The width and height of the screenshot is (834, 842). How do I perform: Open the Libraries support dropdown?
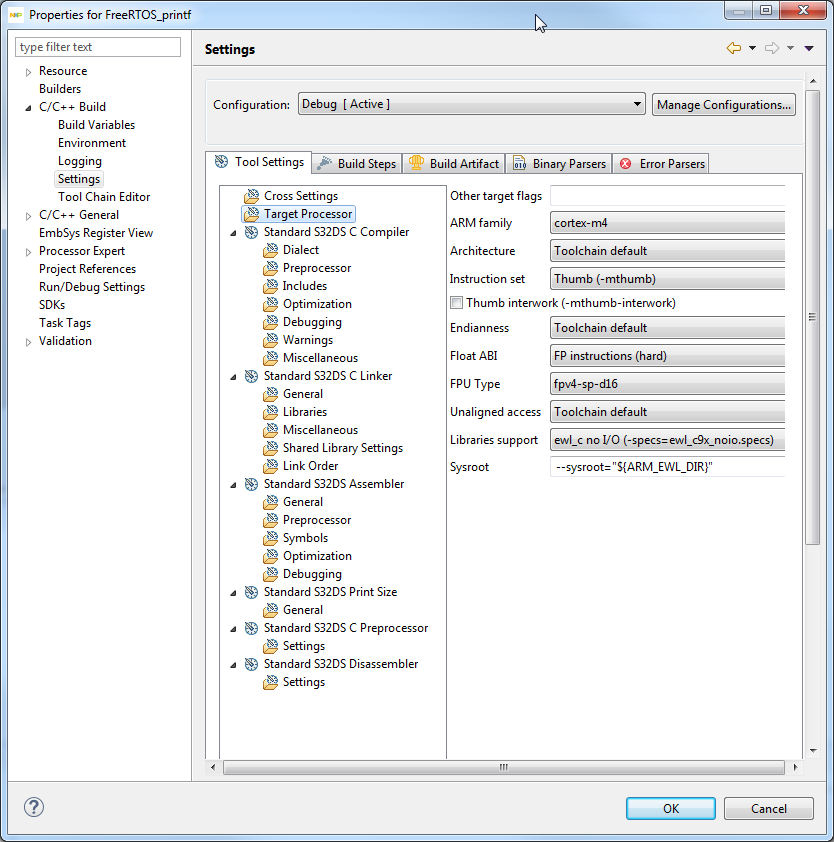(668, 440)
